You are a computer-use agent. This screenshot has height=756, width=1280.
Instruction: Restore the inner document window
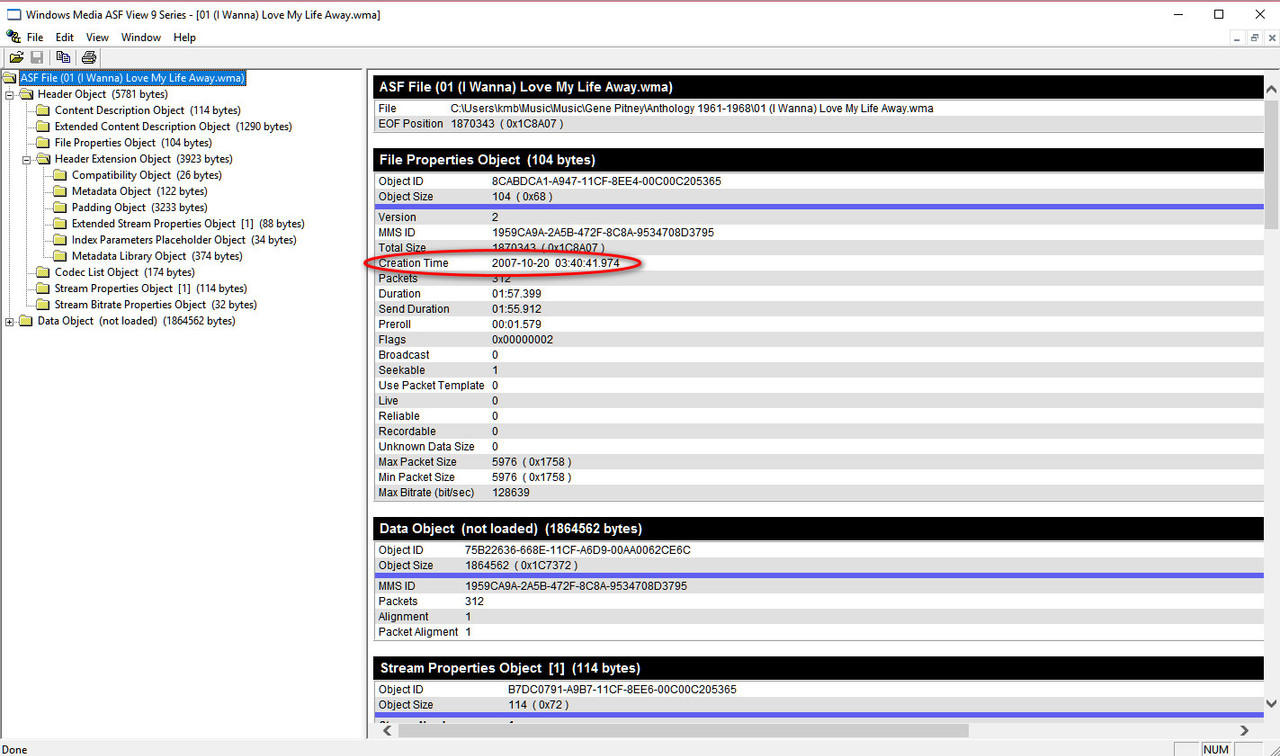coord(1255,37)
